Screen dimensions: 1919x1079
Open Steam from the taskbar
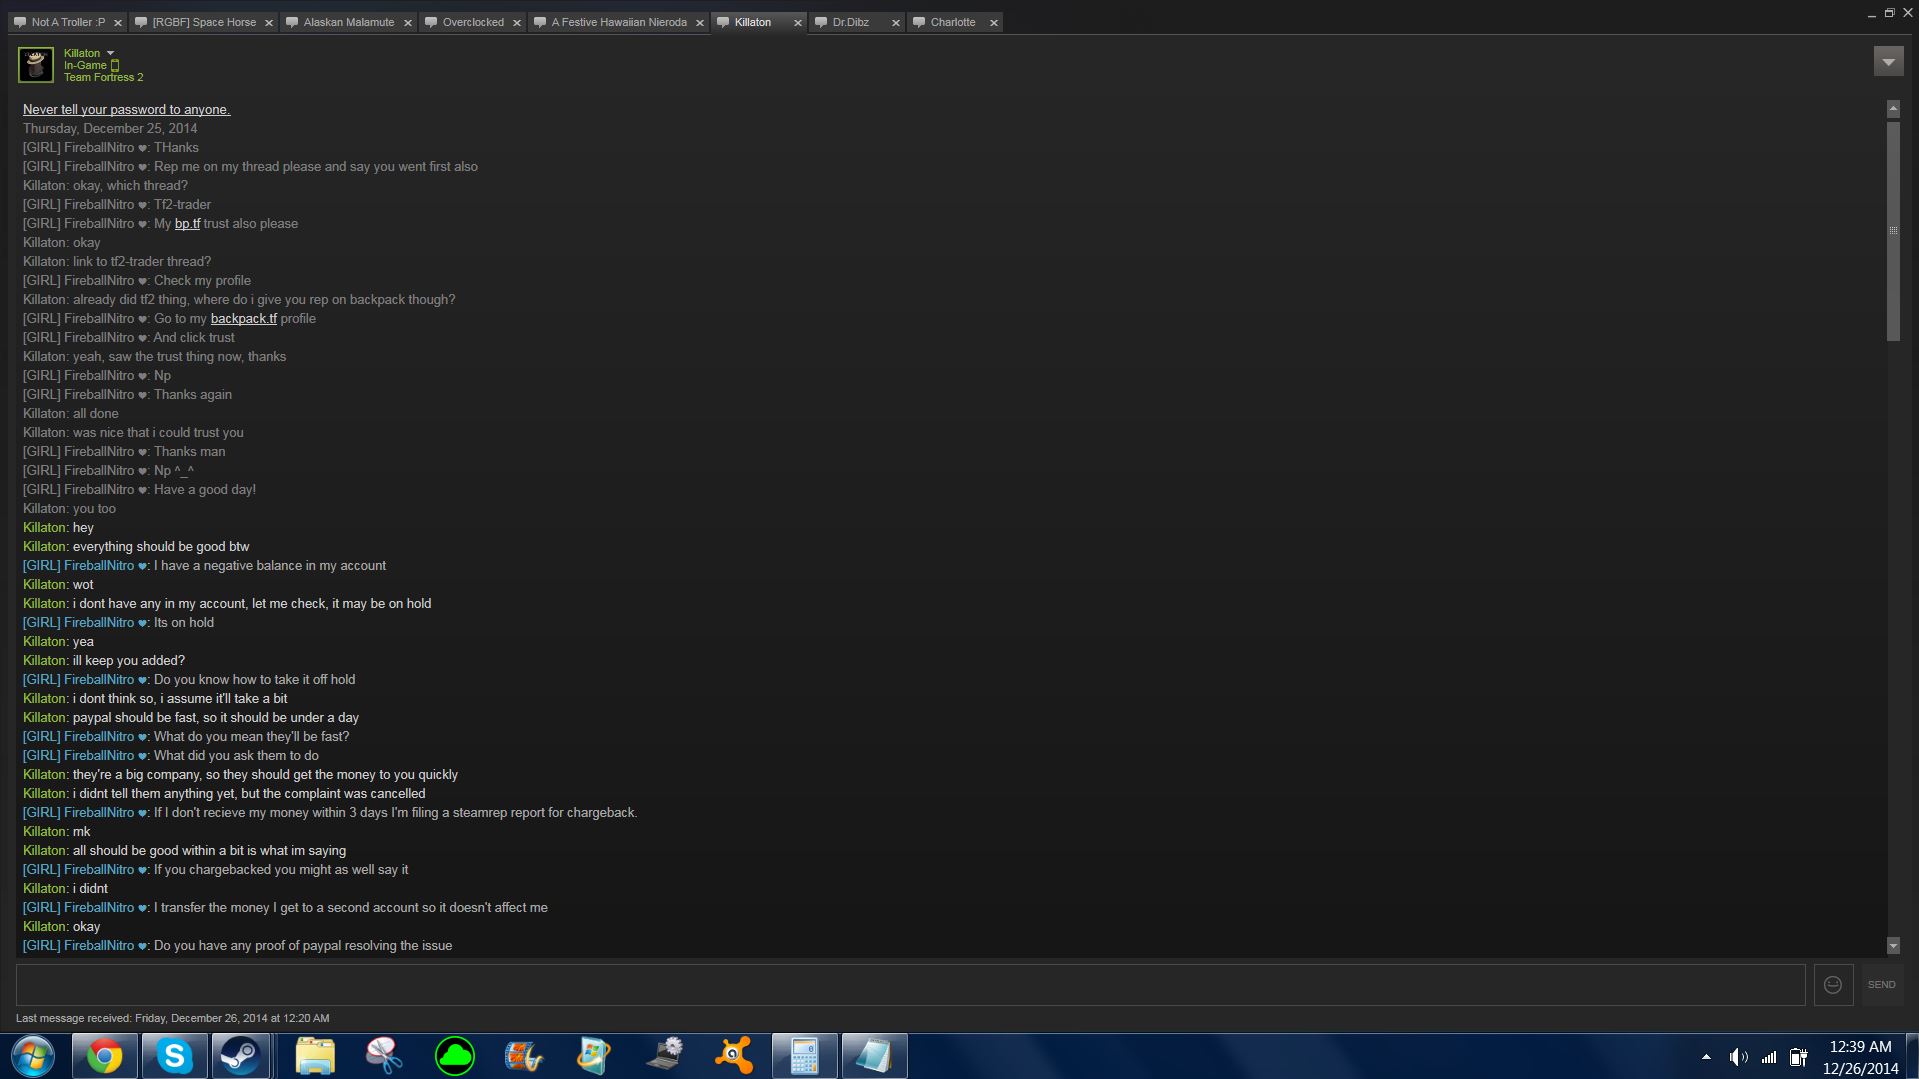tap(240, 1056)
